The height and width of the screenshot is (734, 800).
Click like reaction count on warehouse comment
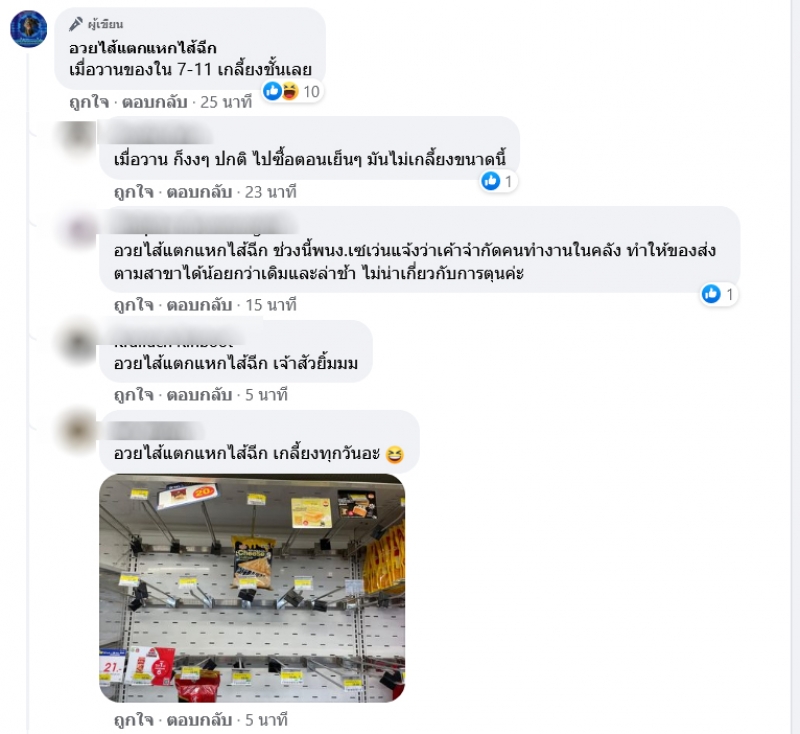tap(730, 294)
